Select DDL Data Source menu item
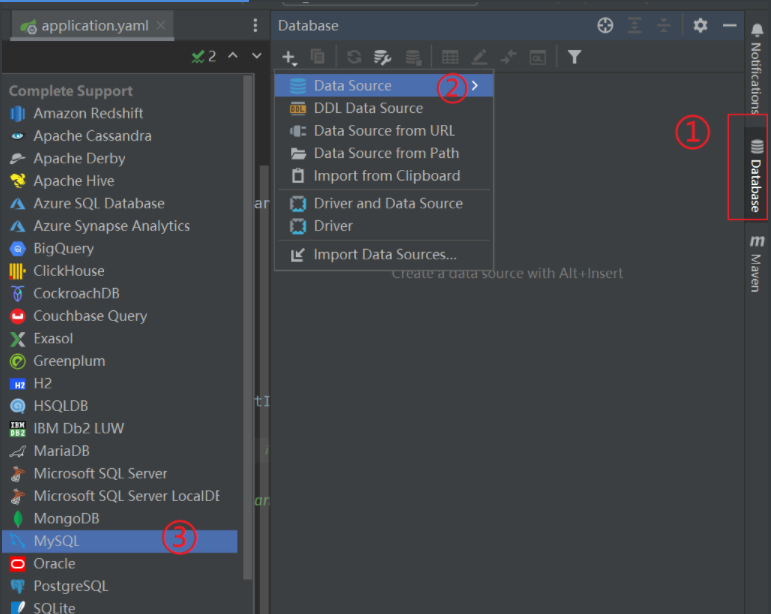The image size is (771, 614). pyautogui.click(x=384, y=108)
